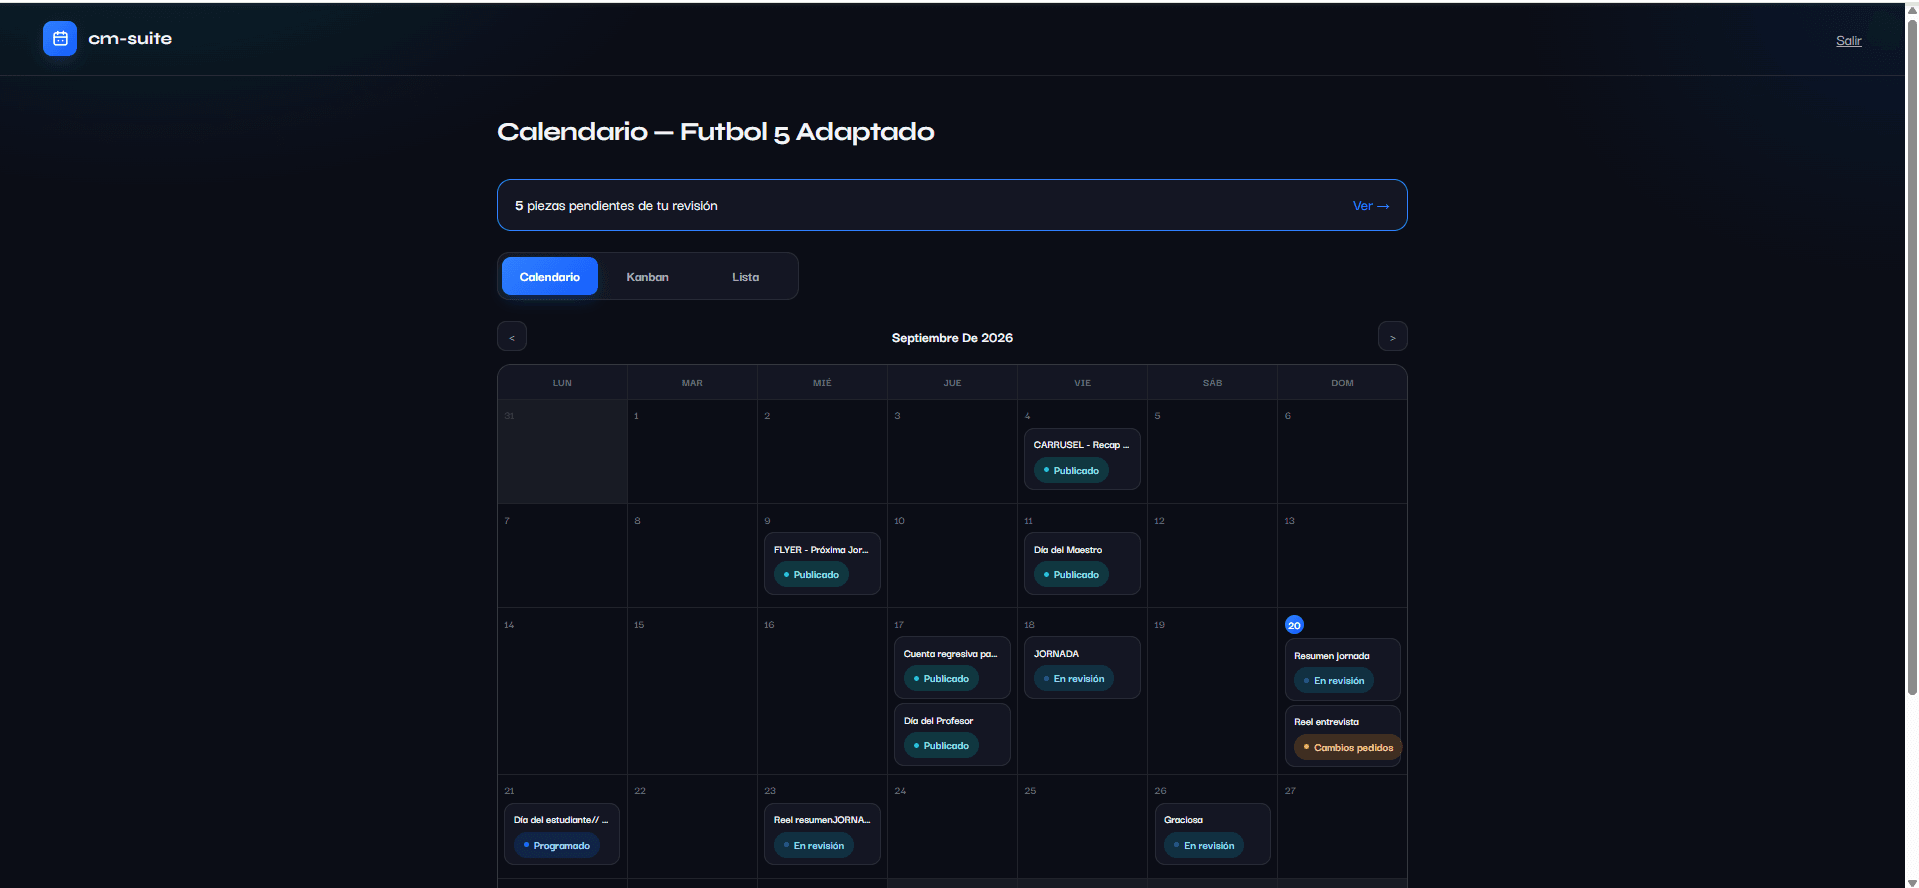The width and height of the screenshot is (1919, 888).
Task: Open the Reel entrevista card
Action: pos(1342,737)
